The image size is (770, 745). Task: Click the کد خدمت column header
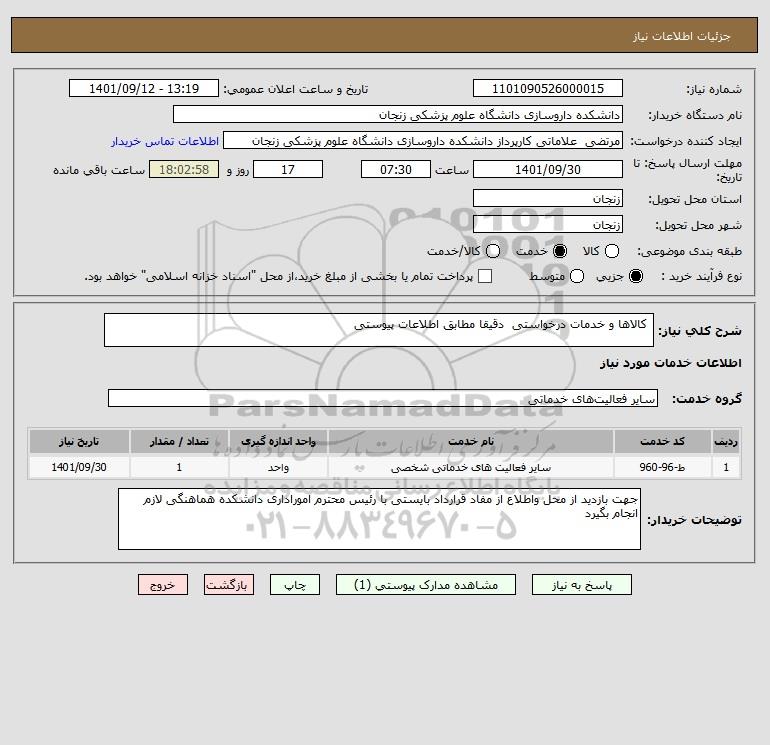(x=662, y=441)
